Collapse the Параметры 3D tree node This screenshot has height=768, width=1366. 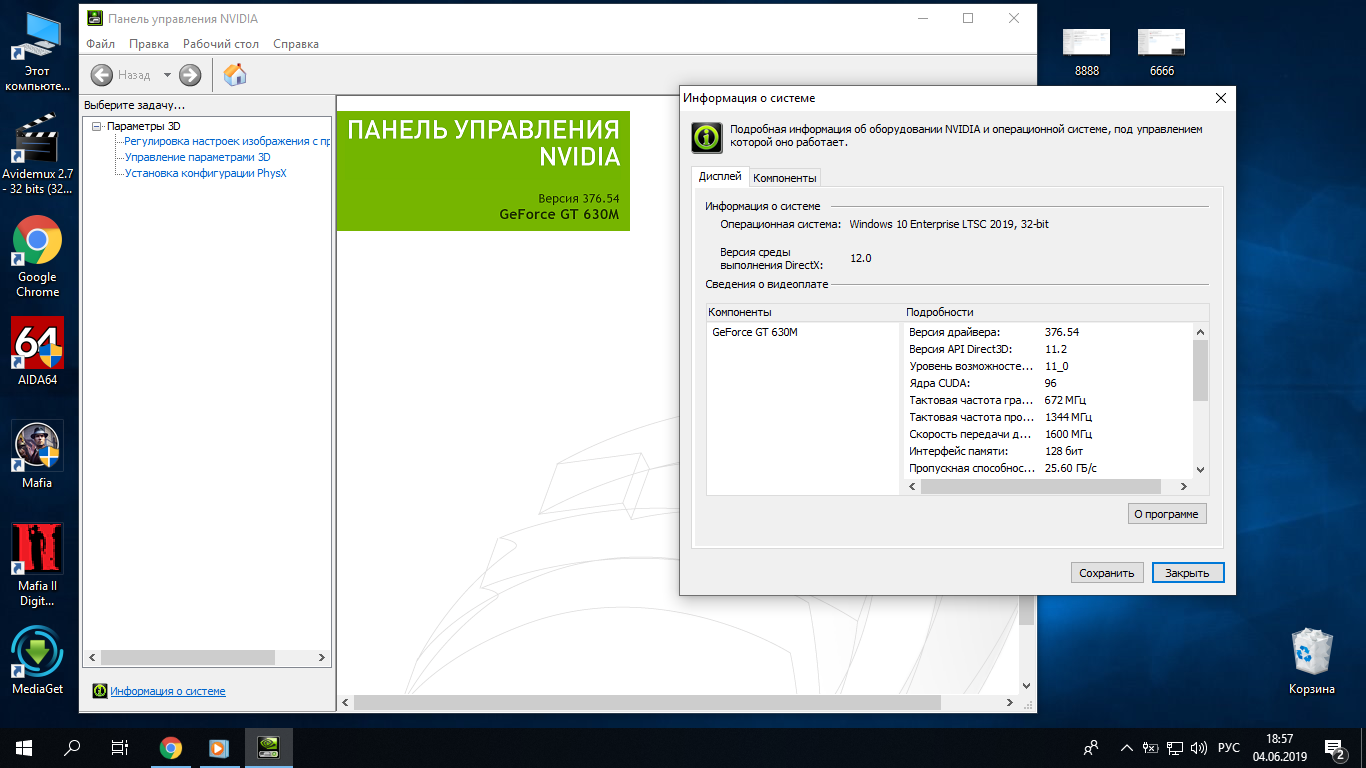(97, 127)
